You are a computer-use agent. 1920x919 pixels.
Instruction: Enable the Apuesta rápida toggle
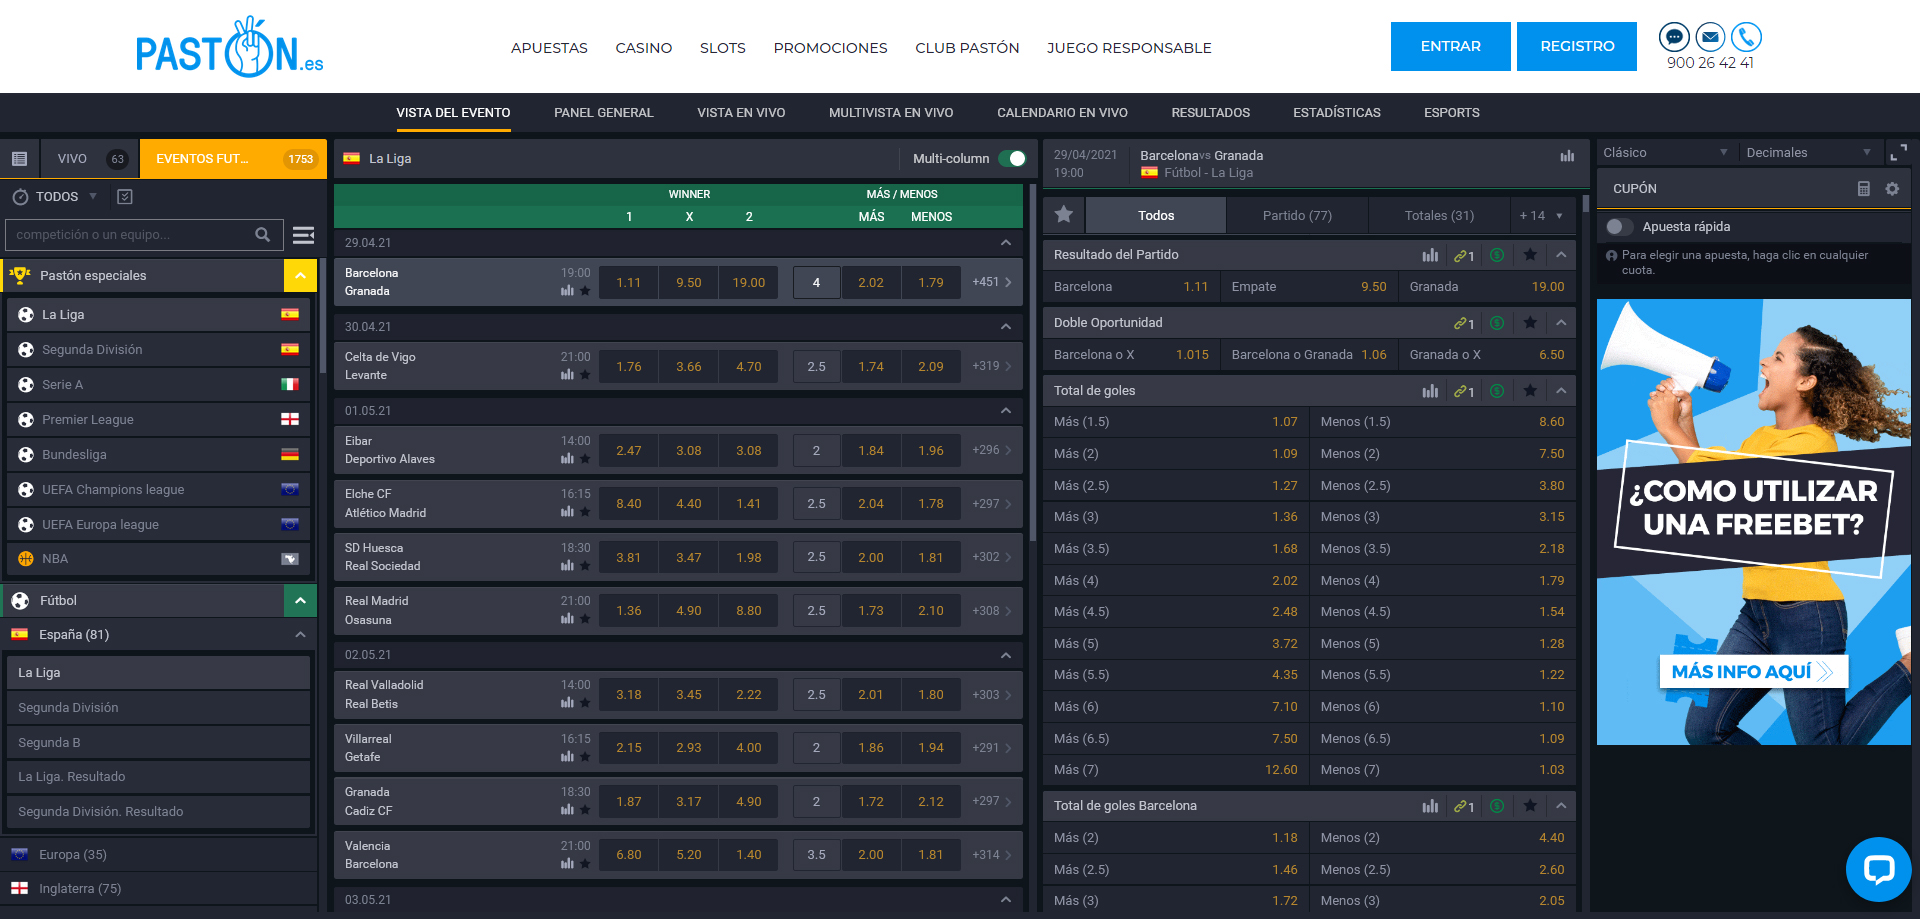1619,227
